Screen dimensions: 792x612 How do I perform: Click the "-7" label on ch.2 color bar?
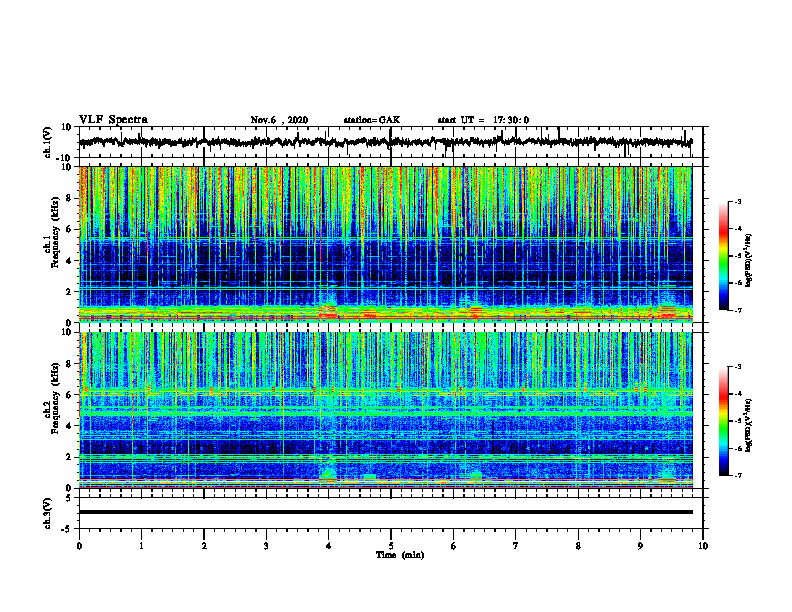[x=737, y=475]
